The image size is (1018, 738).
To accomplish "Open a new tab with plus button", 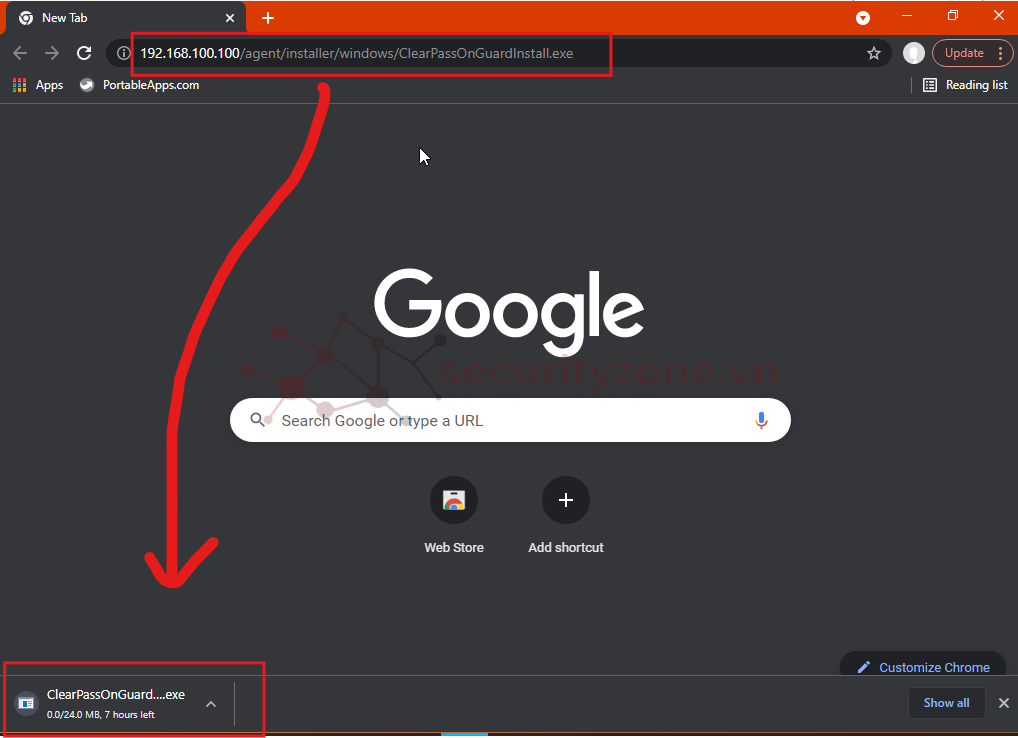I will [268, 18].
